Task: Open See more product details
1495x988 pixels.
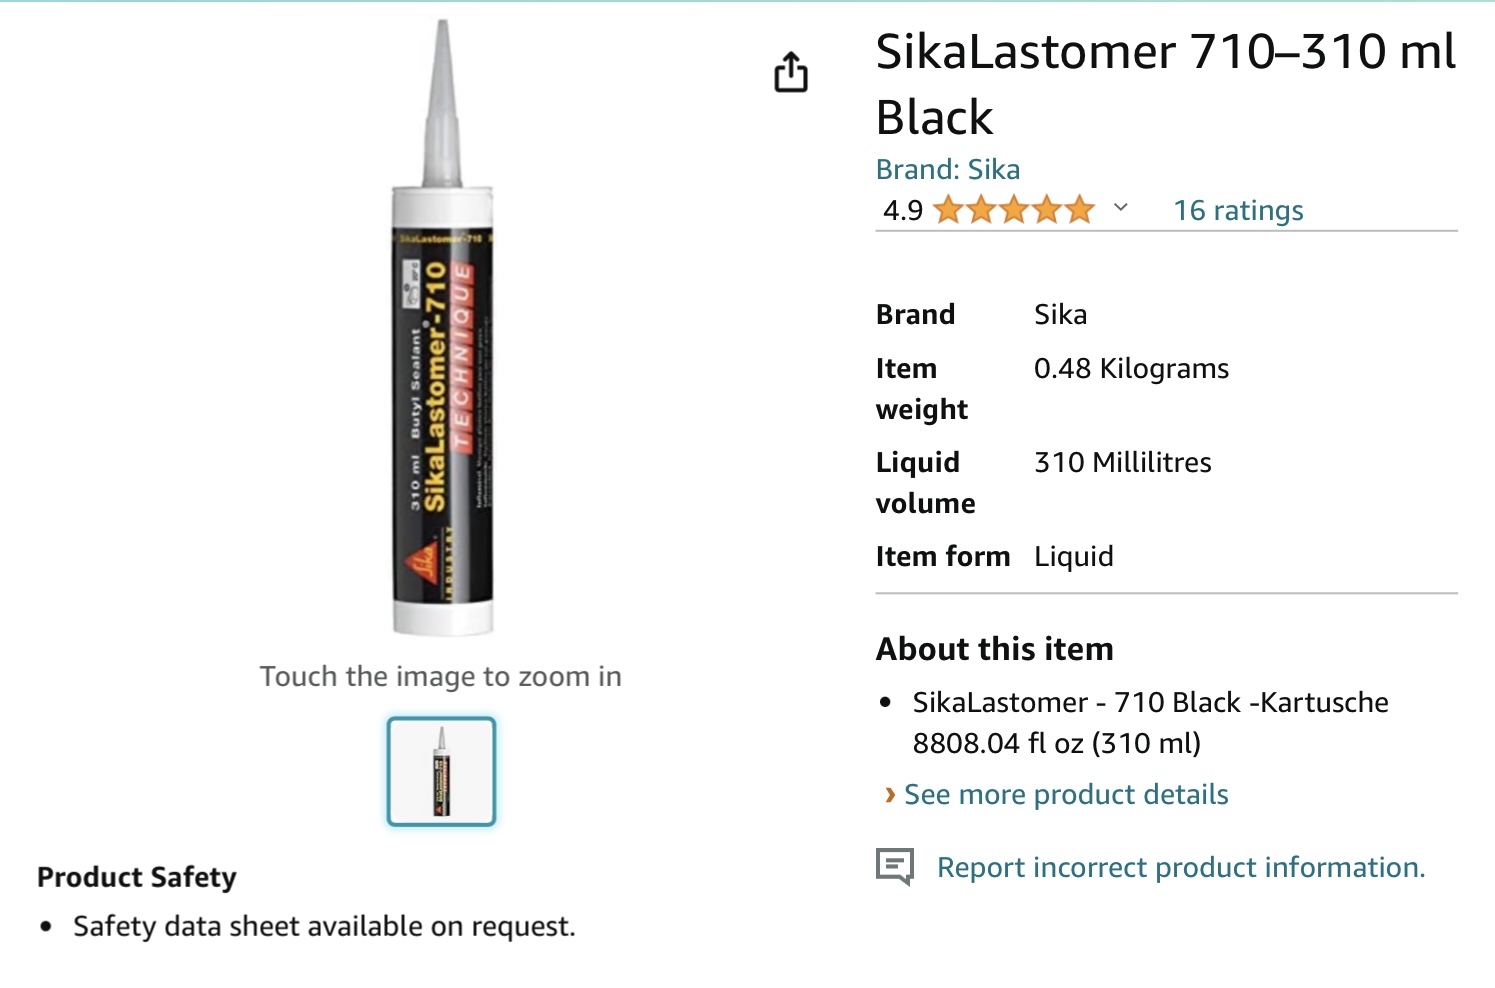Action: (x=1066, y=795)
